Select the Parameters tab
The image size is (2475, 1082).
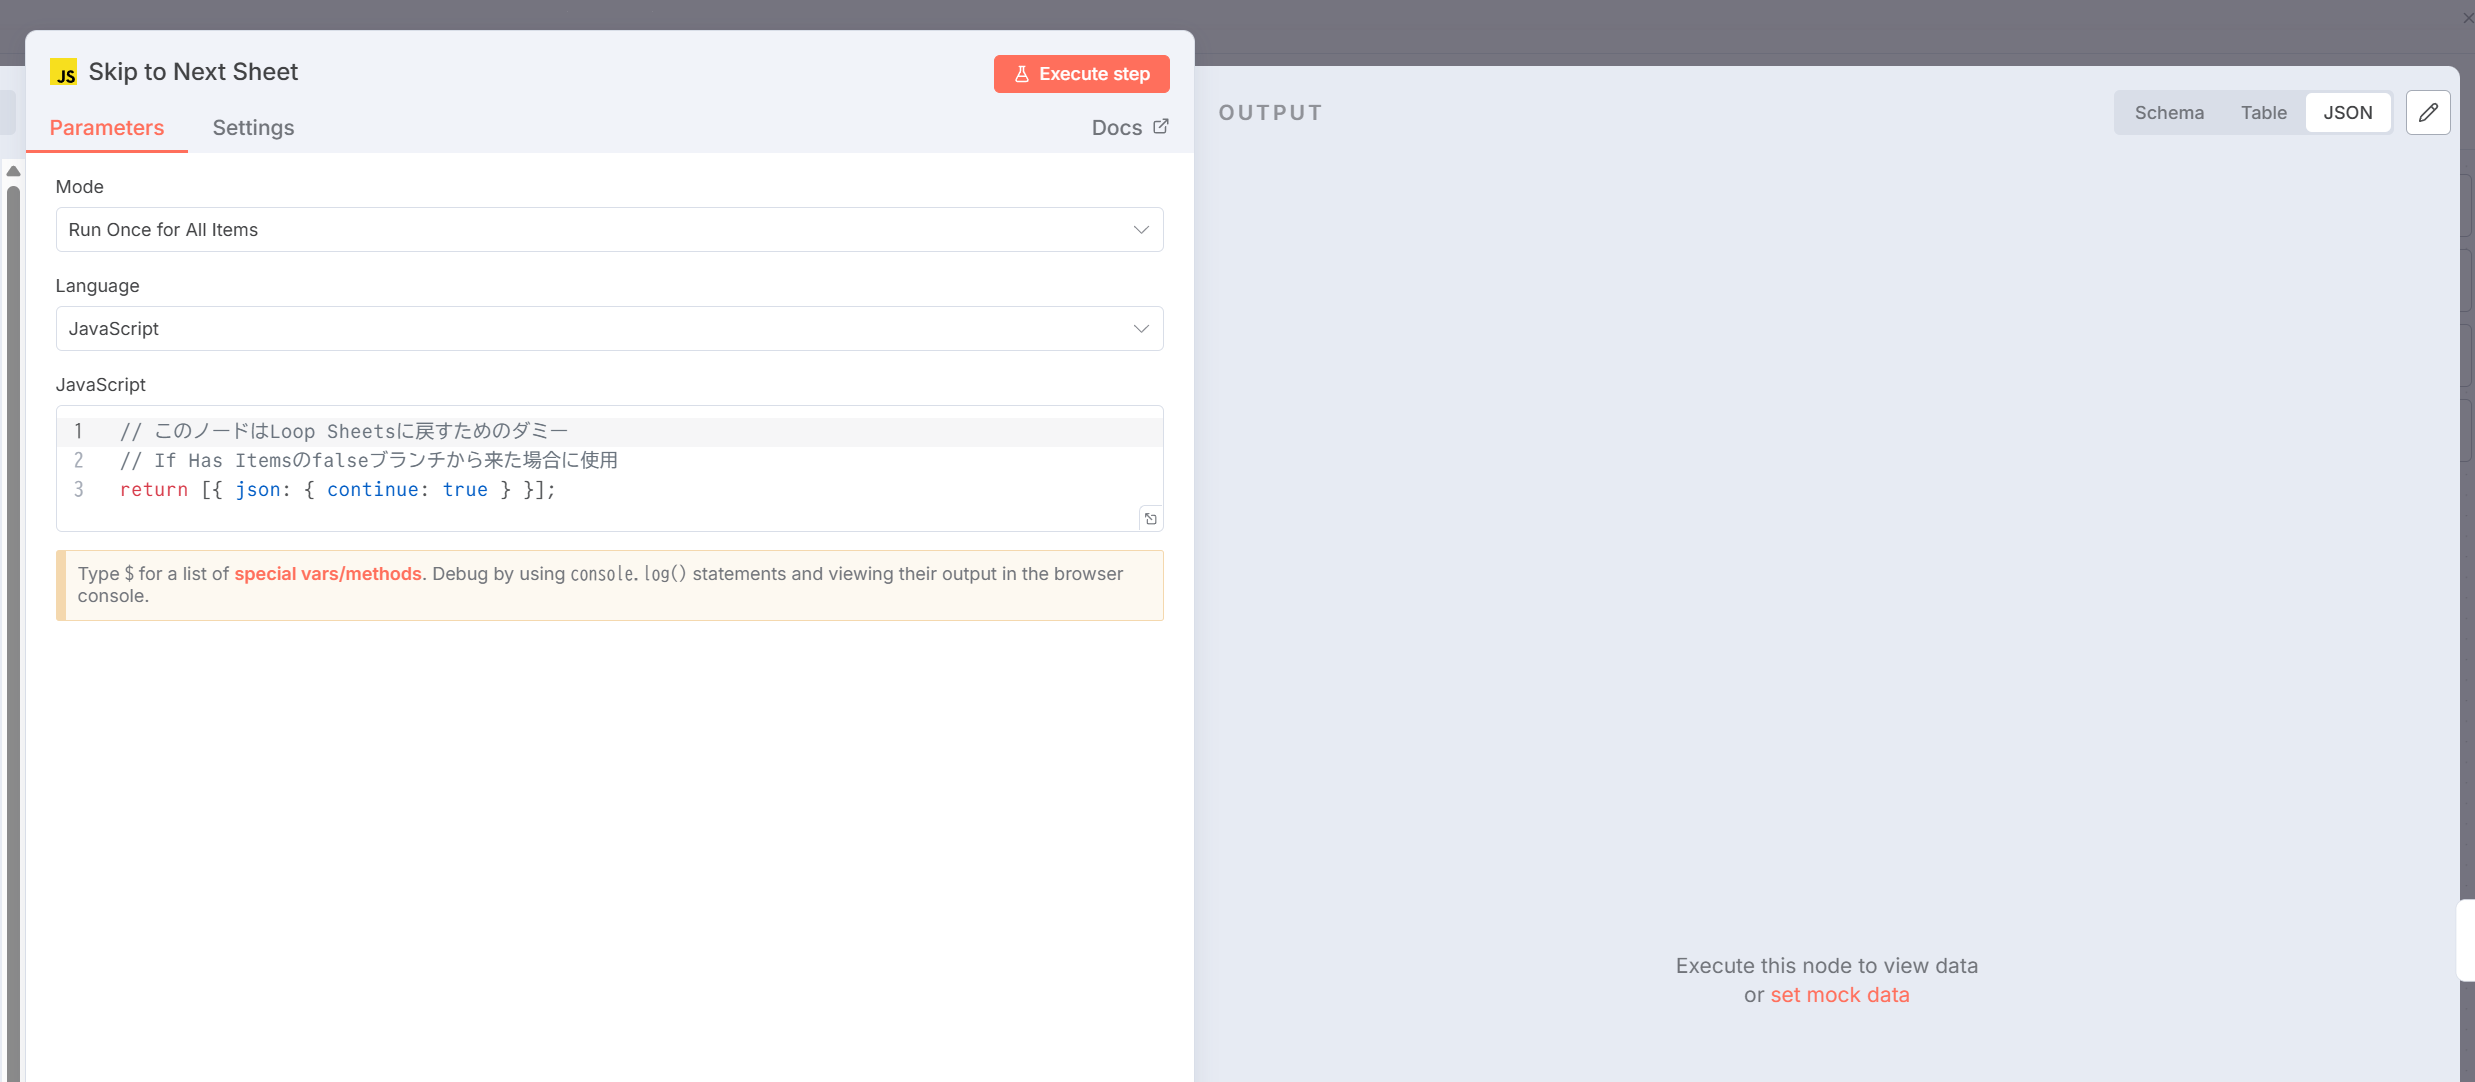click(x=106, y=128)
